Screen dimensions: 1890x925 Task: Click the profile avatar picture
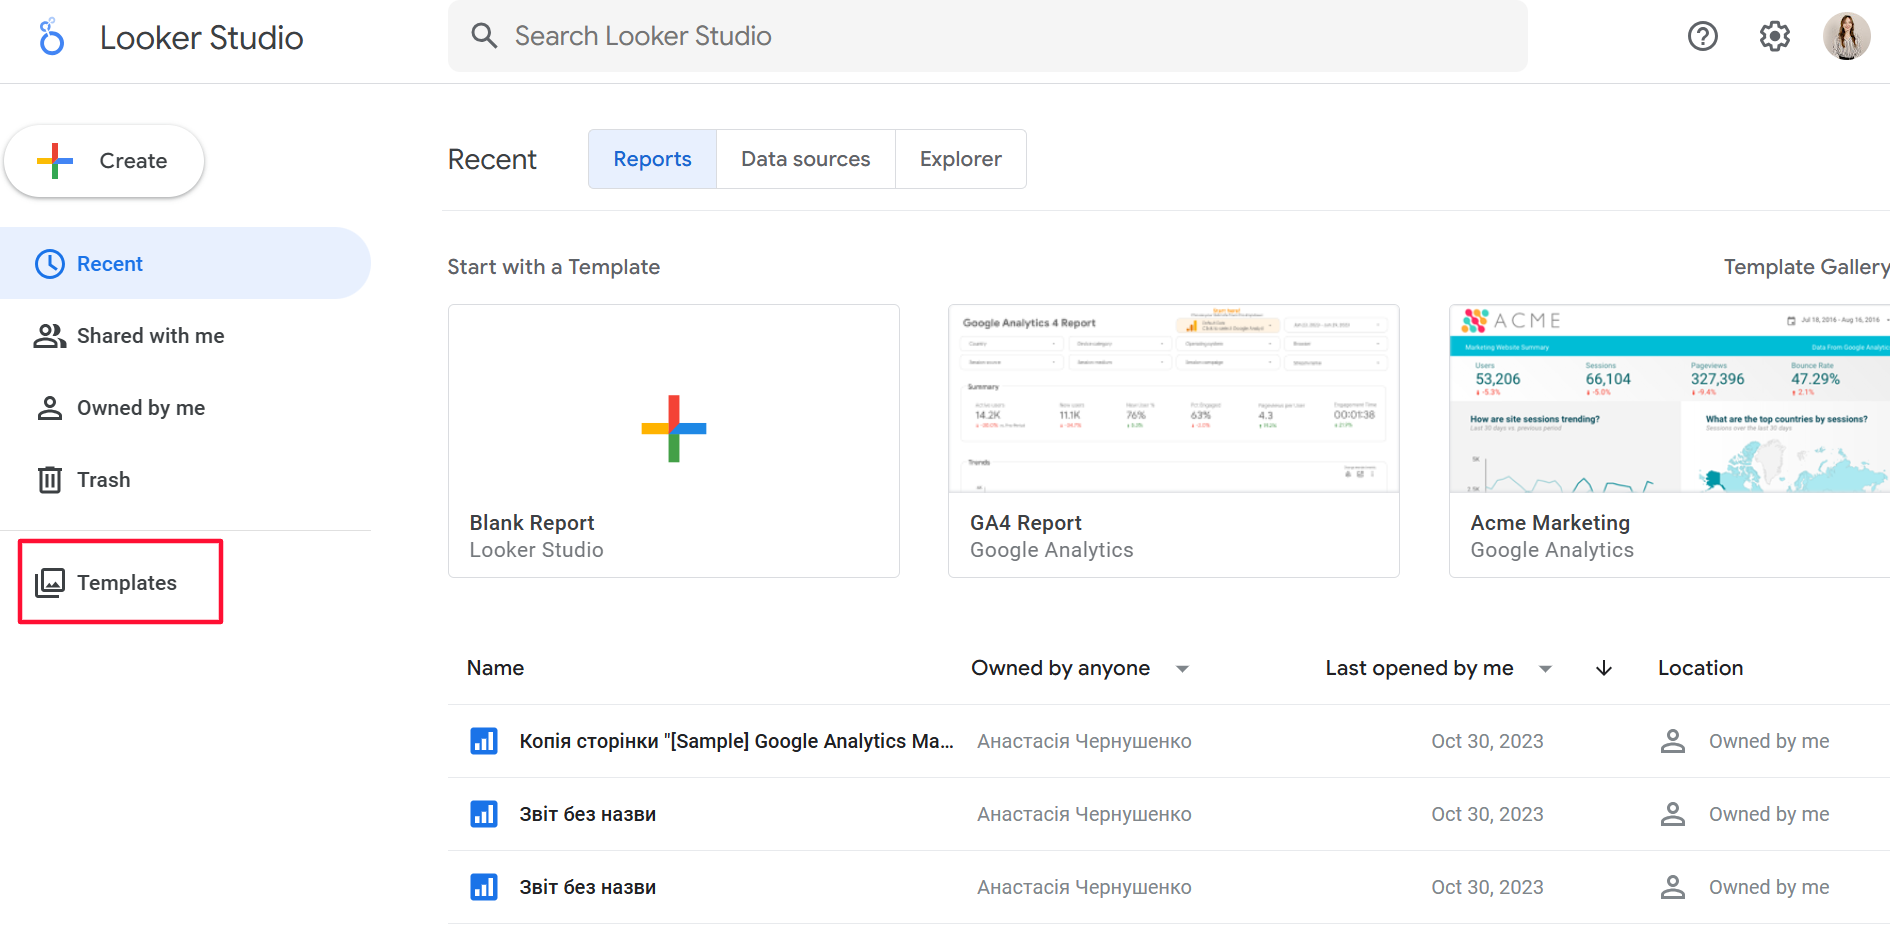tap(1848, 36)
